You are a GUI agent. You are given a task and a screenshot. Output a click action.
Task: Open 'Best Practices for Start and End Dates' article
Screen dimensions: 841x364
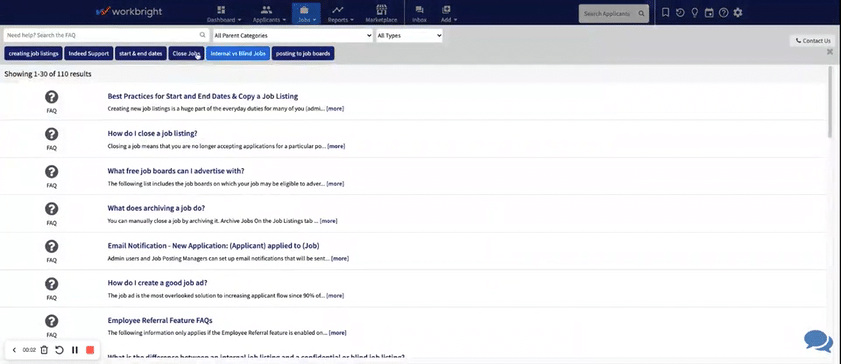[203, 96]
